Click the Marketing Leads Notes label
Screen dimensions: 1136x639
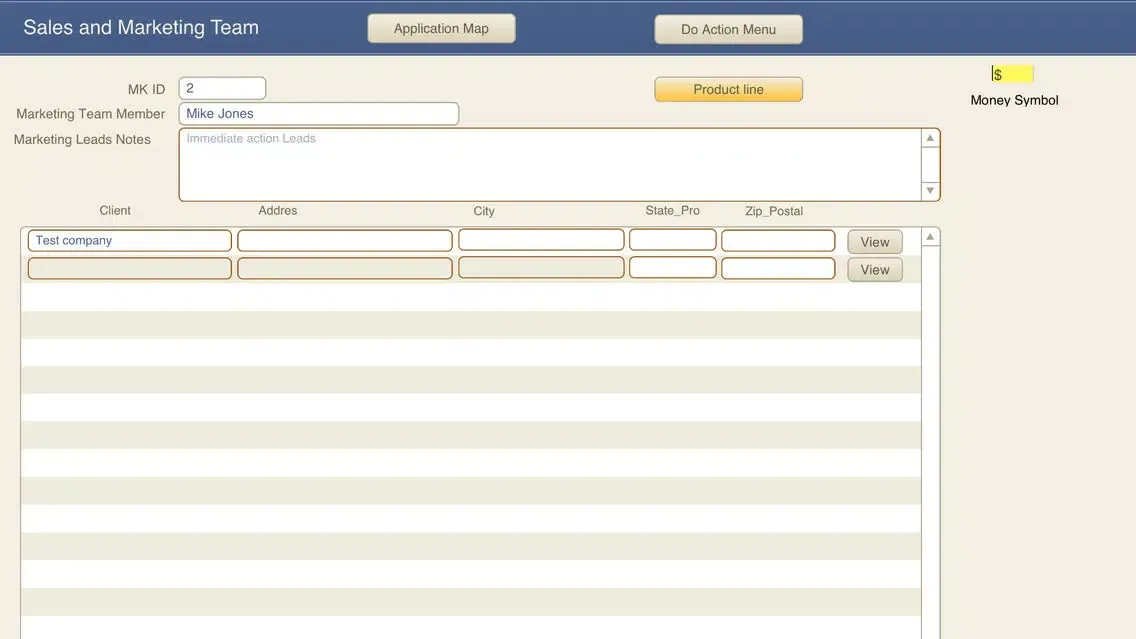coord(82,139)
